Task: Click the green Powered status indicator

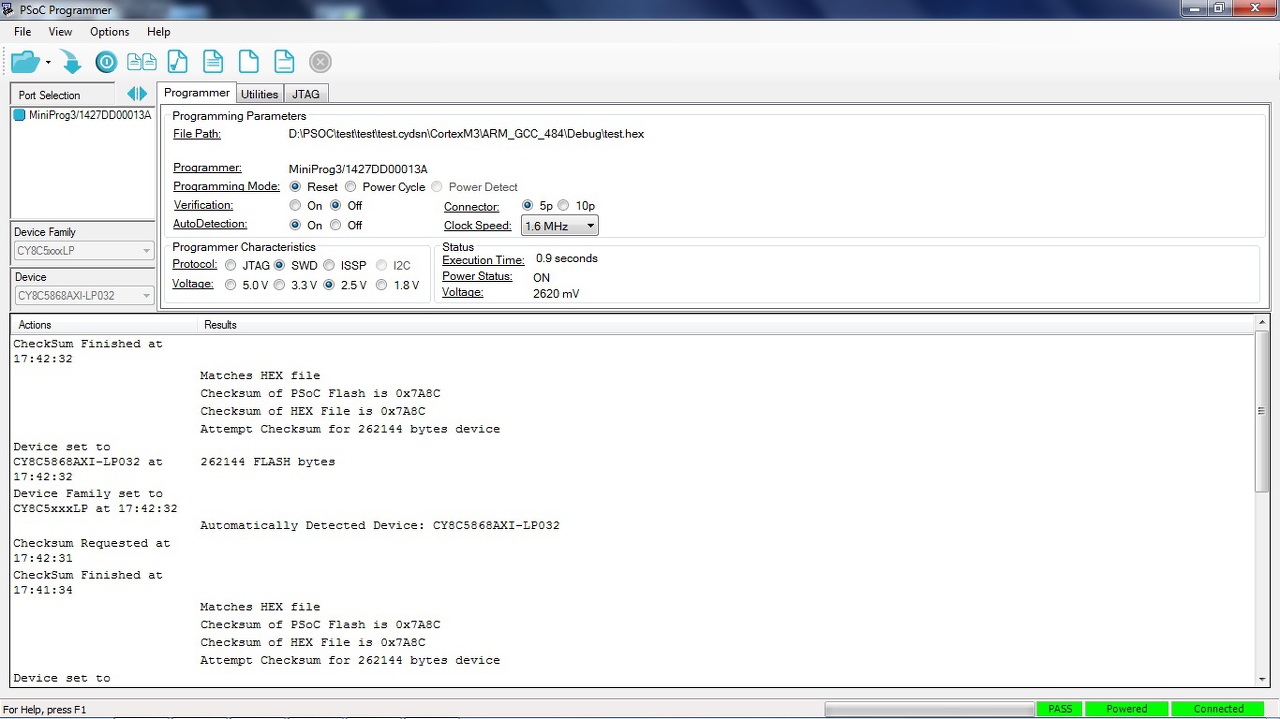Action: (1126, 709)
